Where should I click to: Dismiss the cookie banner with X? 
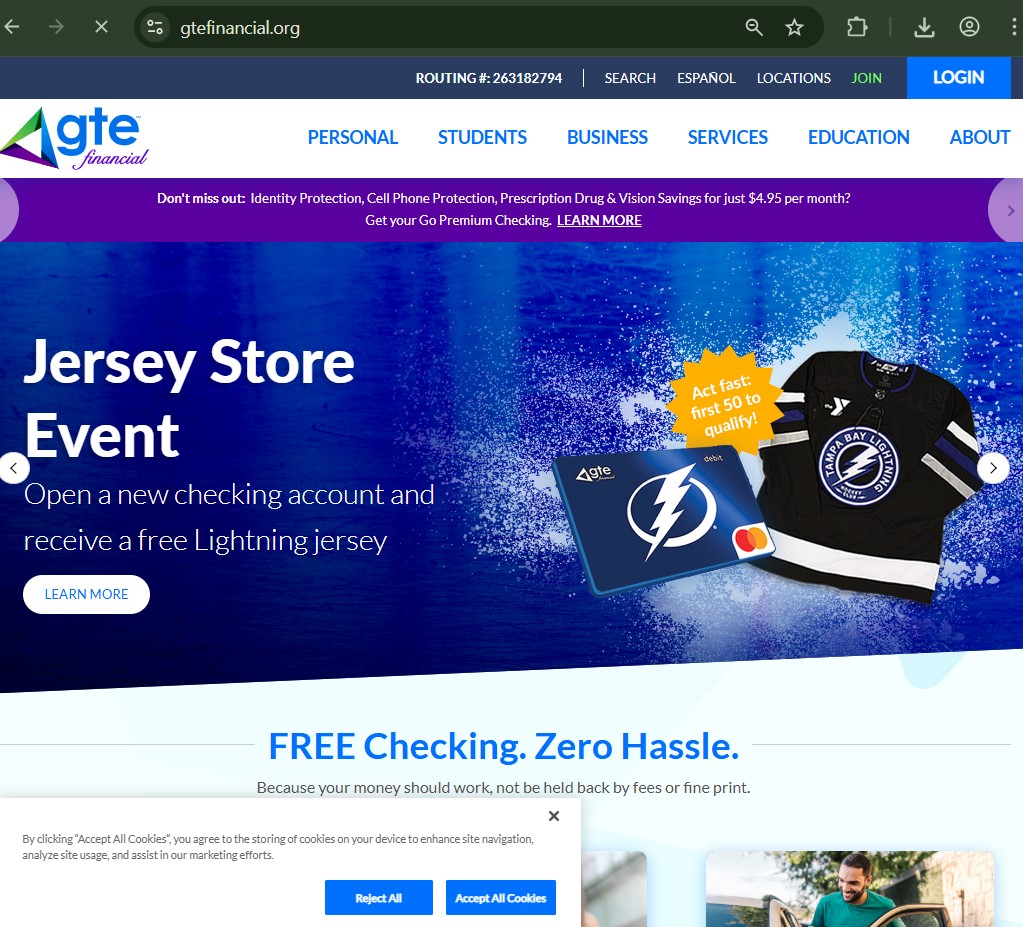[x=554, y=816]
